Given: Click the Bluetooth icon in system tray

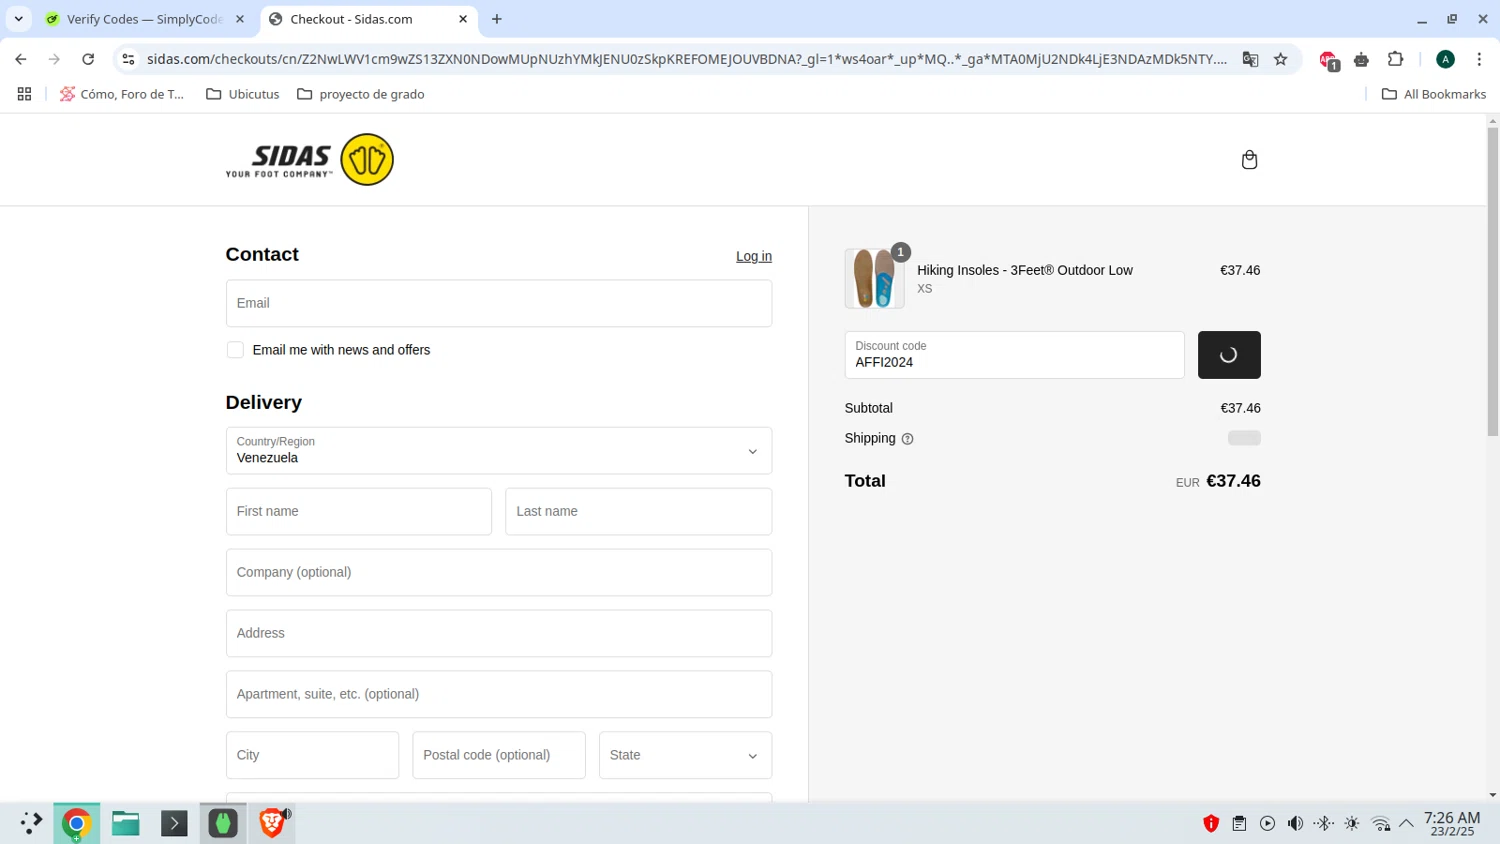Looking at the screenshot, I should [1324, 824].
